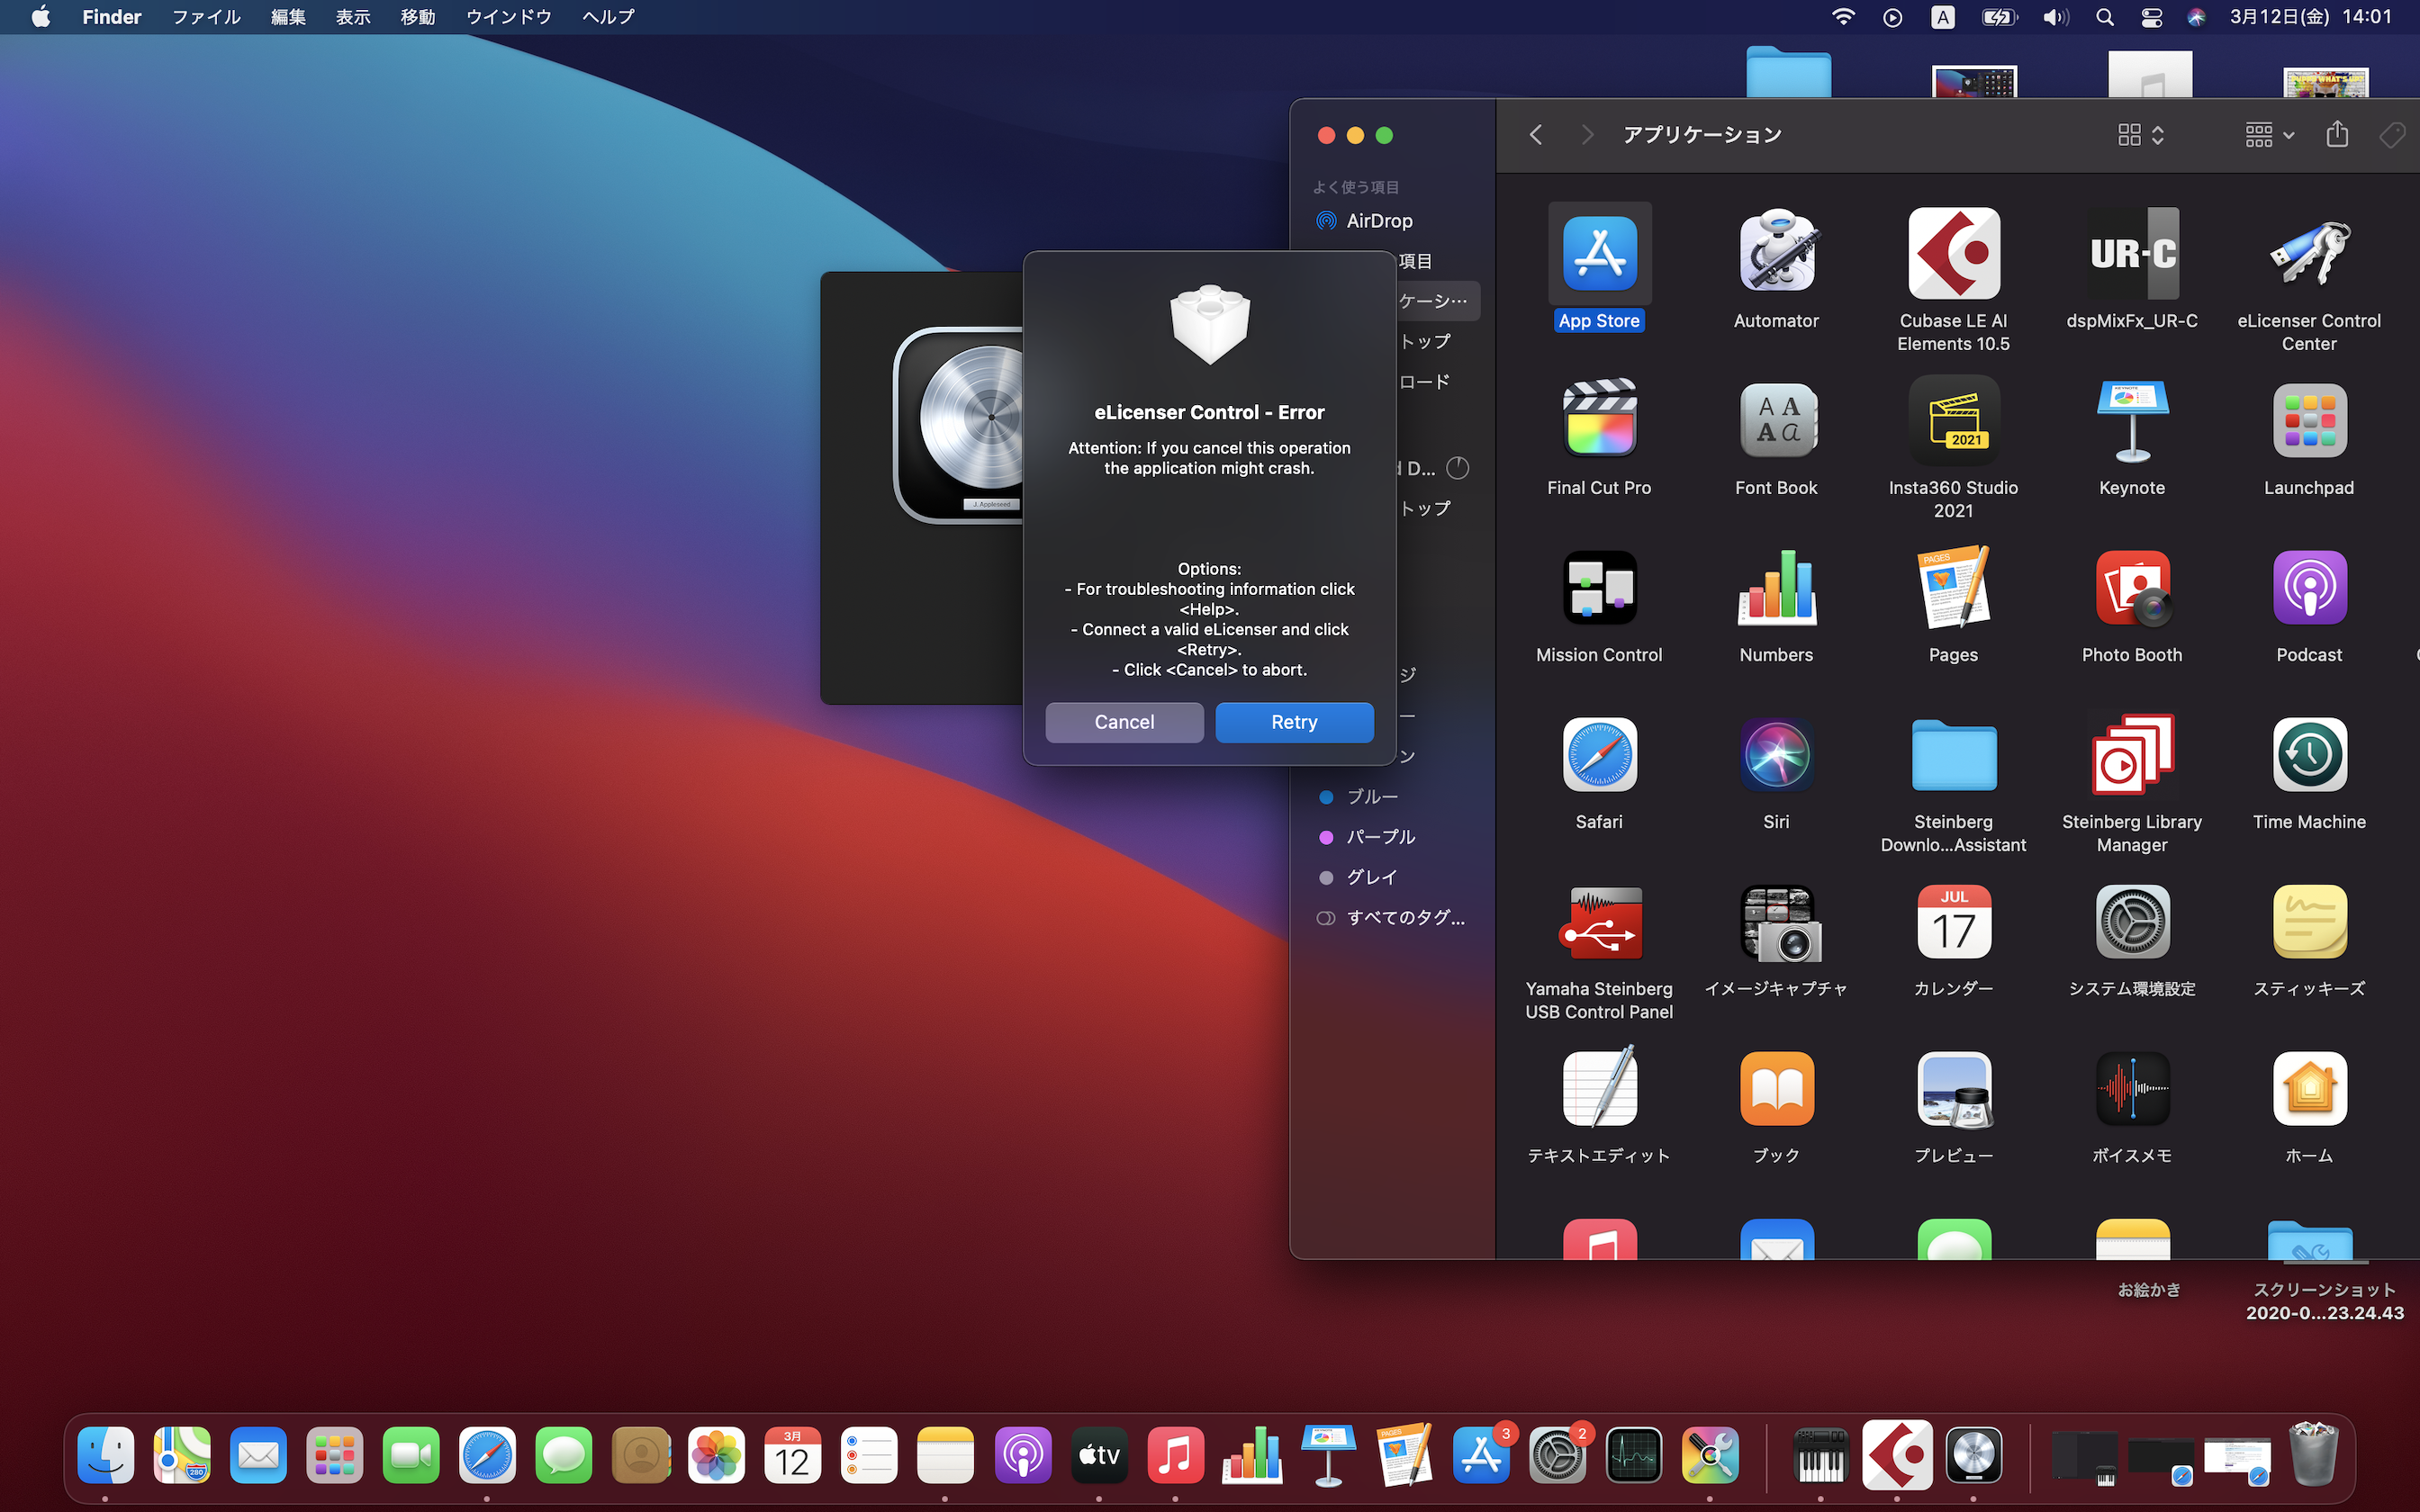Viewport: 2420px width, 1512px height.
Task: Click the Retry button in error dialog
Action: (x=1294, y=722)
